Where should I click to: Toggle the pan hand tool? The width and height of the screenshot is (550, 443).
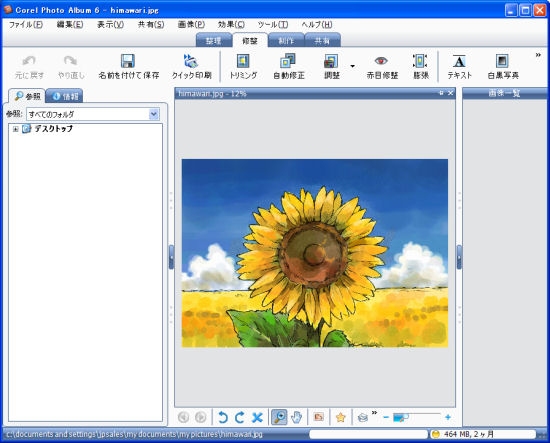[x=296, y=417]
